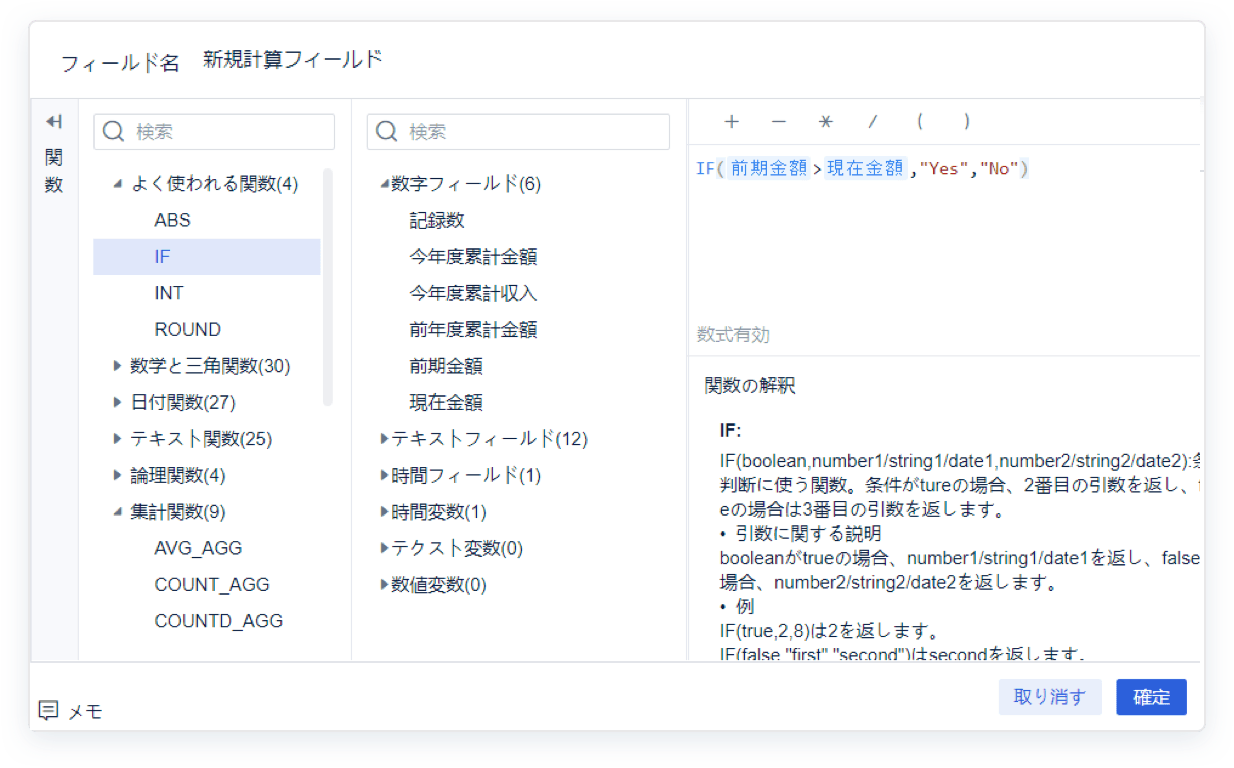Screen dimensions: 1234x768
Task: Insert the division slash operator
Action: coord(873,122)
